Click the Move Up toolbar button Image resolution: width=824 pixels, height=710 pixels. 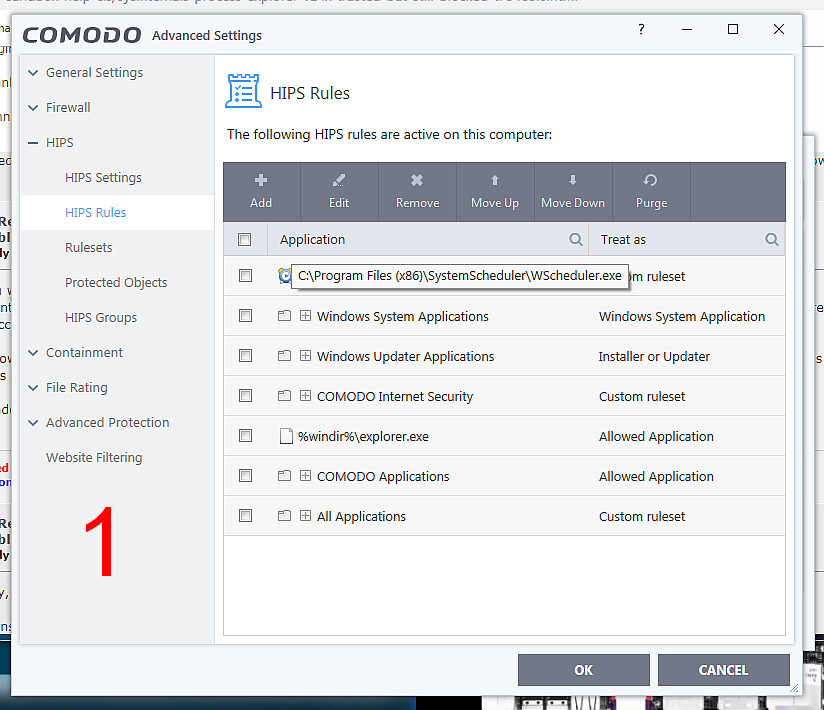[495, 192]
